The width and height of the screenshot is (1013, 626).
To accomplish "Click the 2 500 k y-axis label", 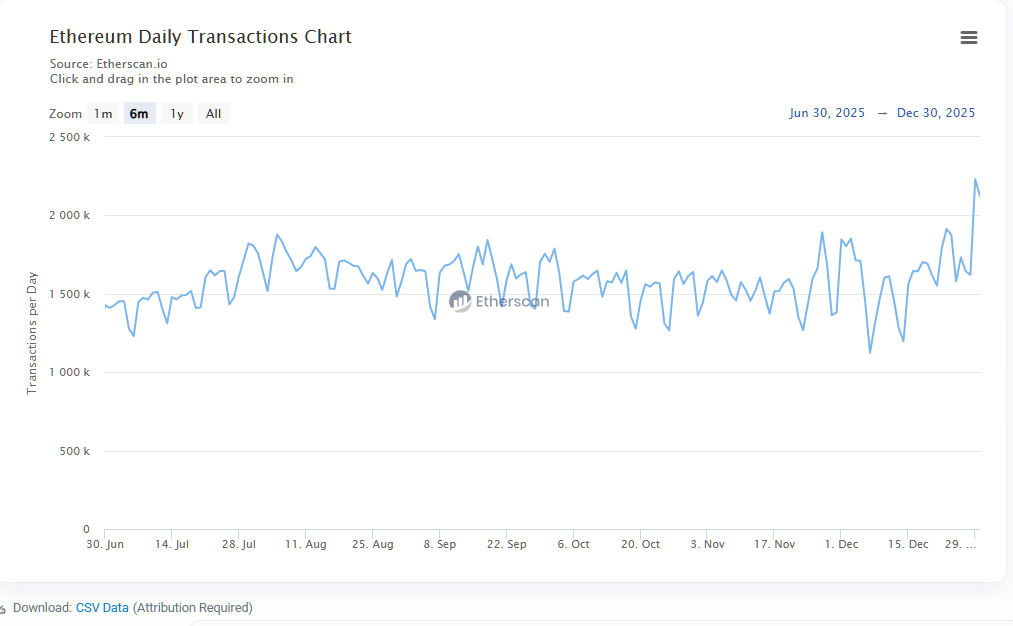I will coord(67,137).
